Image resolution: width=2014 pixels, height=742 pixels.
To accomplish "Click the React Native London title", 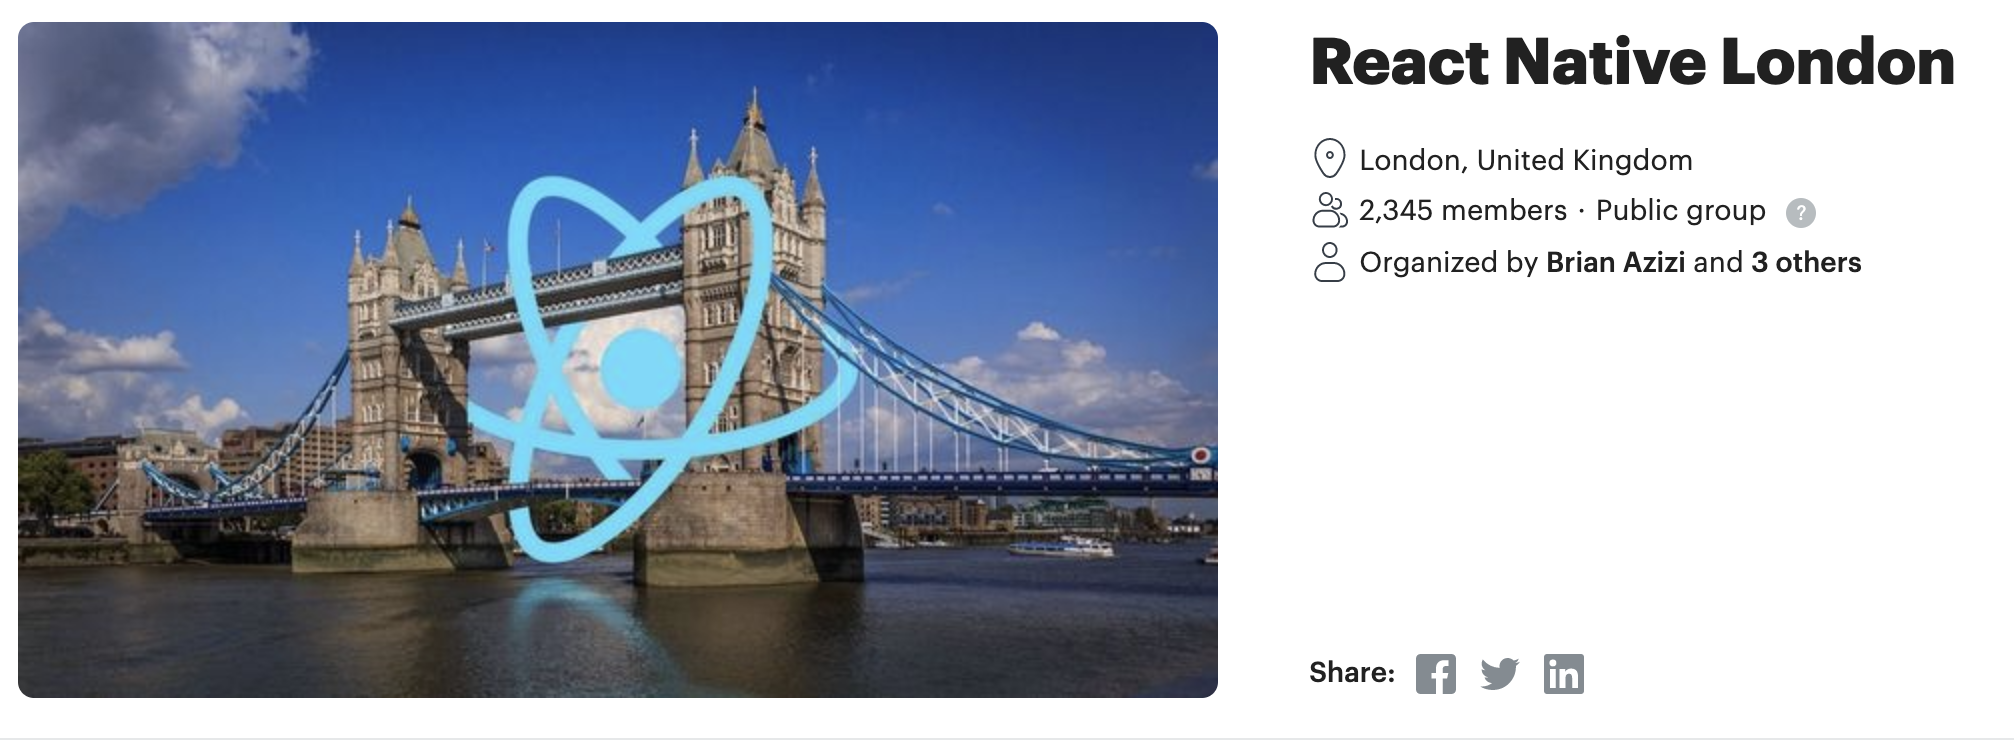I will click(1632, 62).
